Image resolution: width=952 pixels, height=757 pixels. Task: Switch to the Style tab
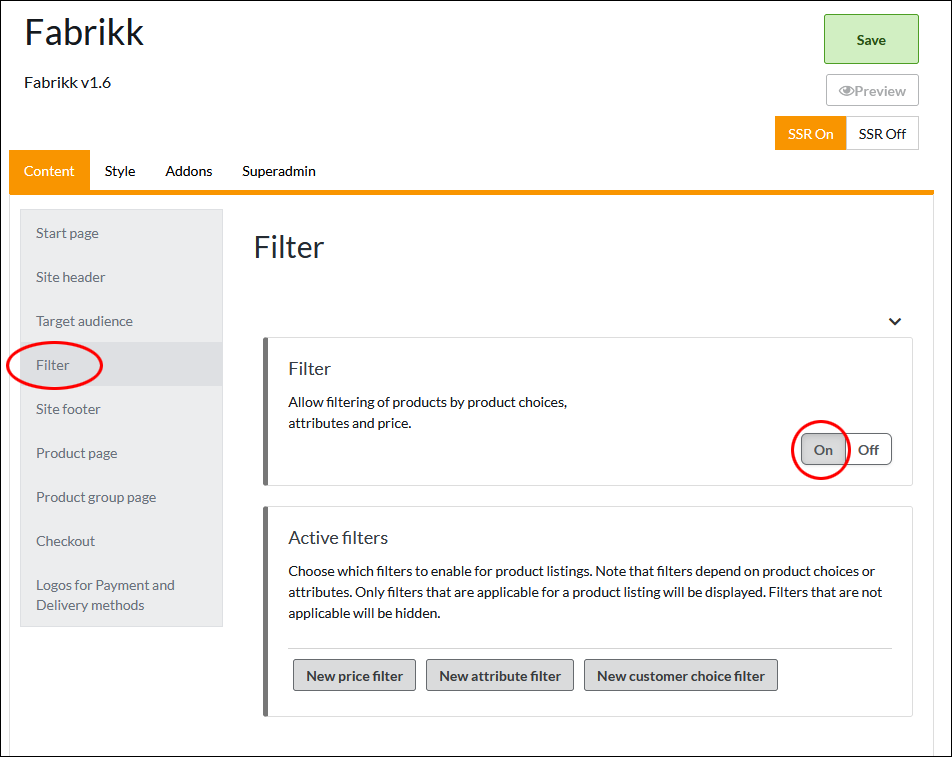120,171
